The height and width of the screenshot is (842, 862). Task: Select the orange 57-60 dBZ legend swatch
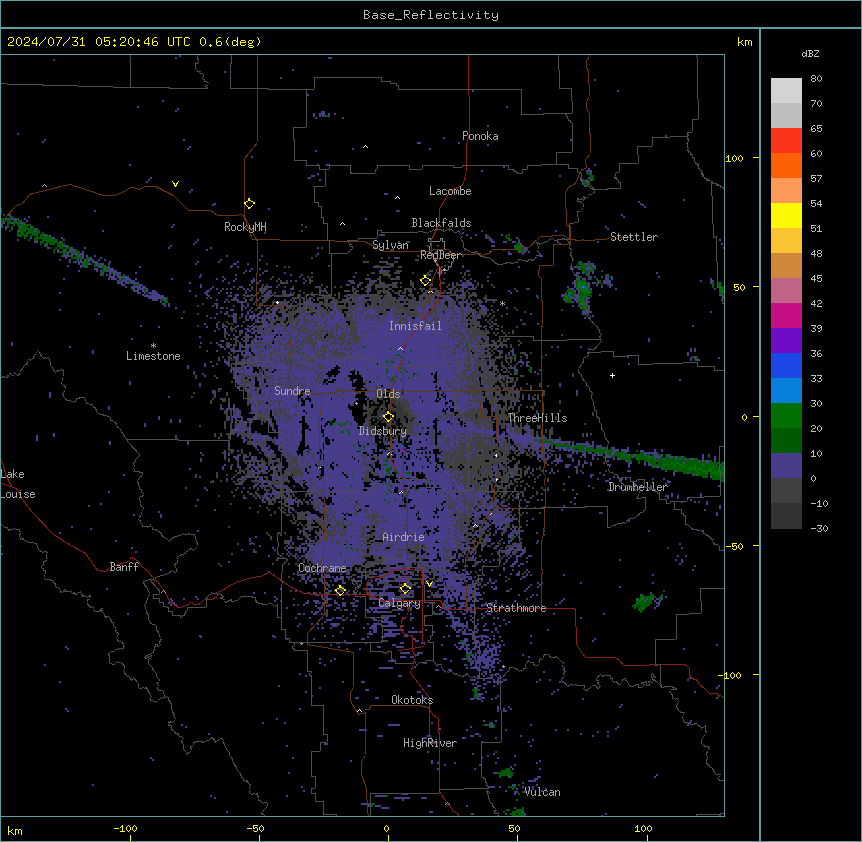pyautogui.click(x=786, y=165)
